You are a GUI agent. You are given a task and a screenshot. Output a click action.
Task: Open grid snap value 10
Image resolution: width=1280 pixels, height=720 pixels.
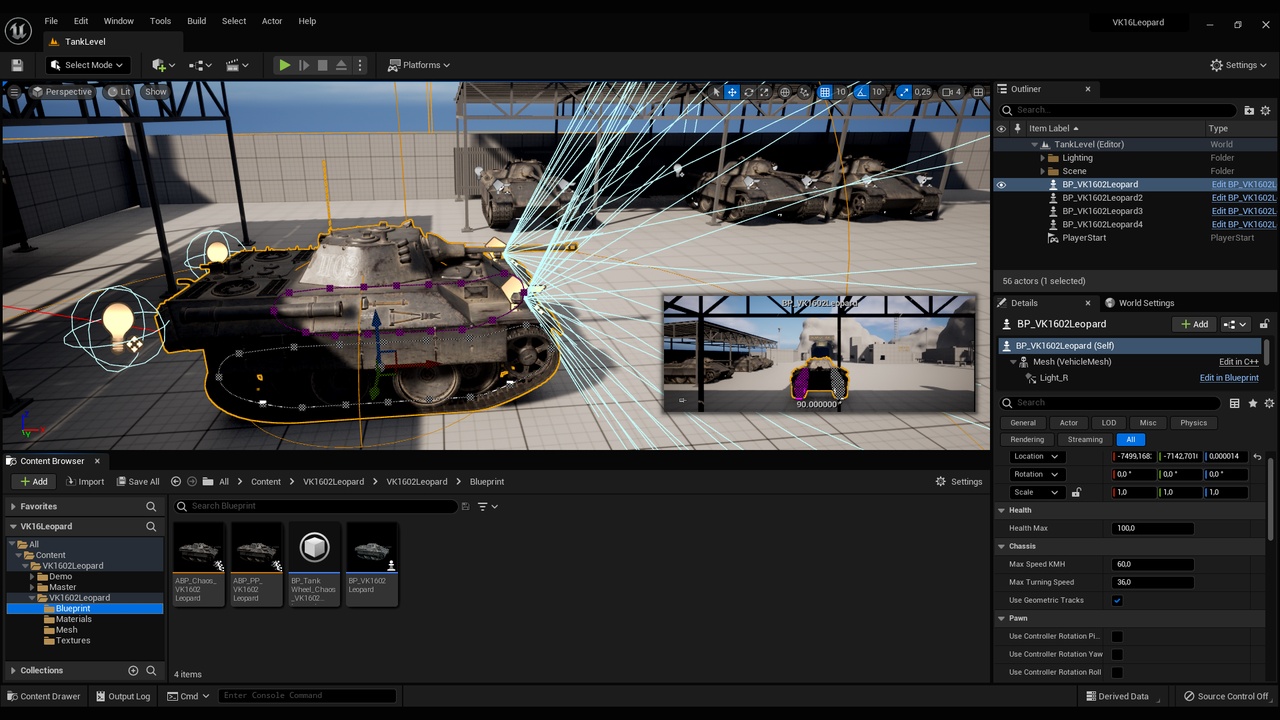coord(841,92)
